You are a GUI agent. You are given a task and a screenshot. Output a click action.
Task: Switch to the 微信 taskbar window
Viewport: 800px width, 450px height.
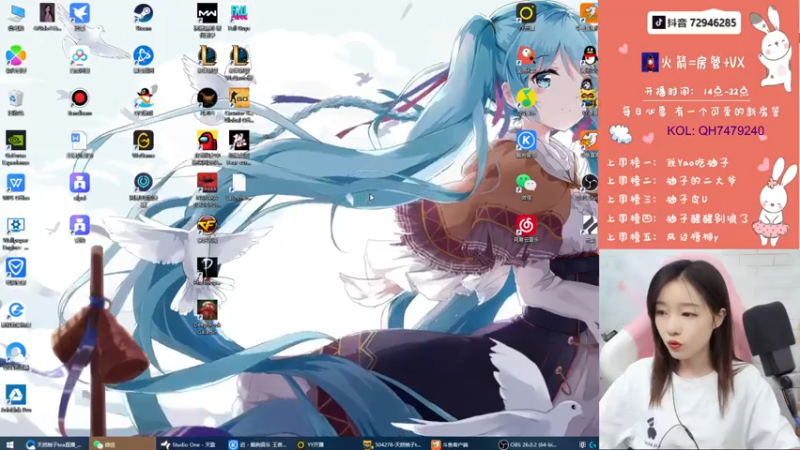122,444
